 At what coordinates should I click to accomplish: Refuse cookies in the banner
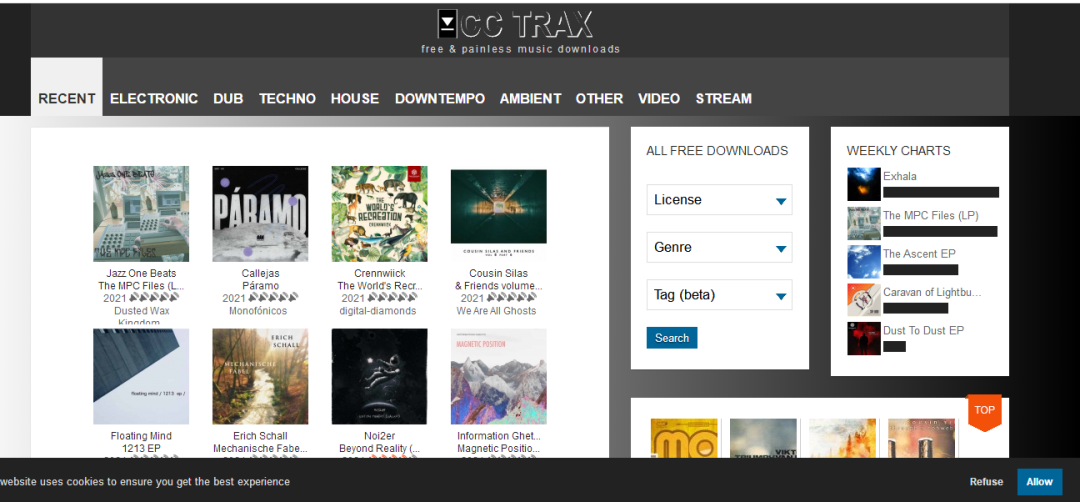pos(986,482)
